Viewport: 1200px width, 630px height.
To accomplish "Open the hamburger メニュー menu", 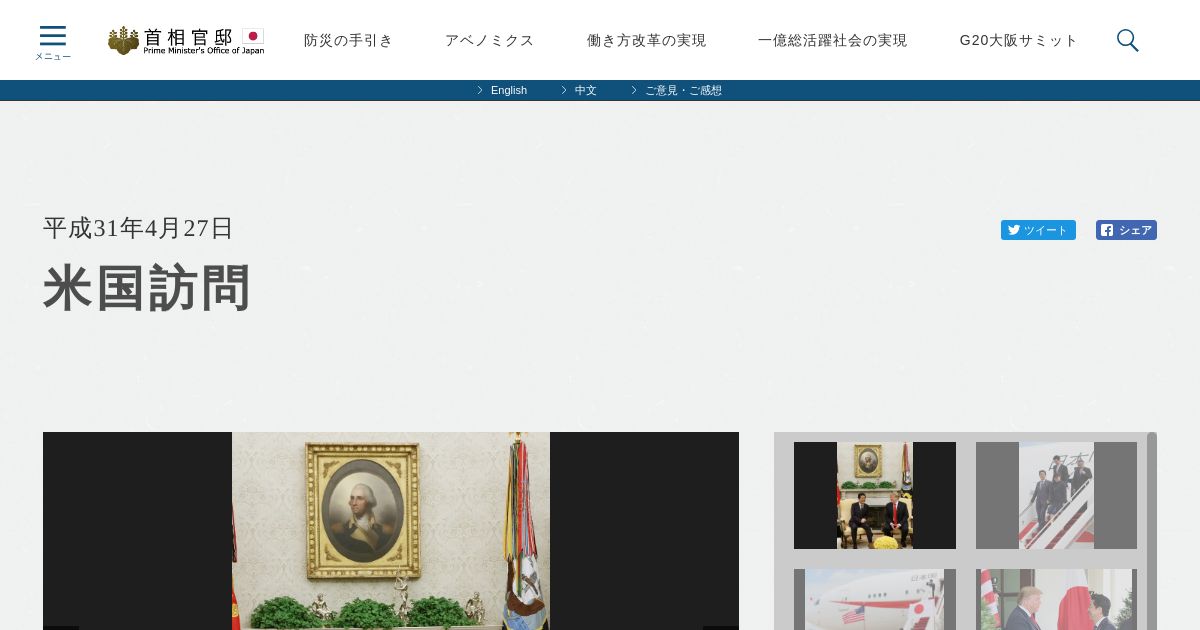I will click(x=53, y=43).
